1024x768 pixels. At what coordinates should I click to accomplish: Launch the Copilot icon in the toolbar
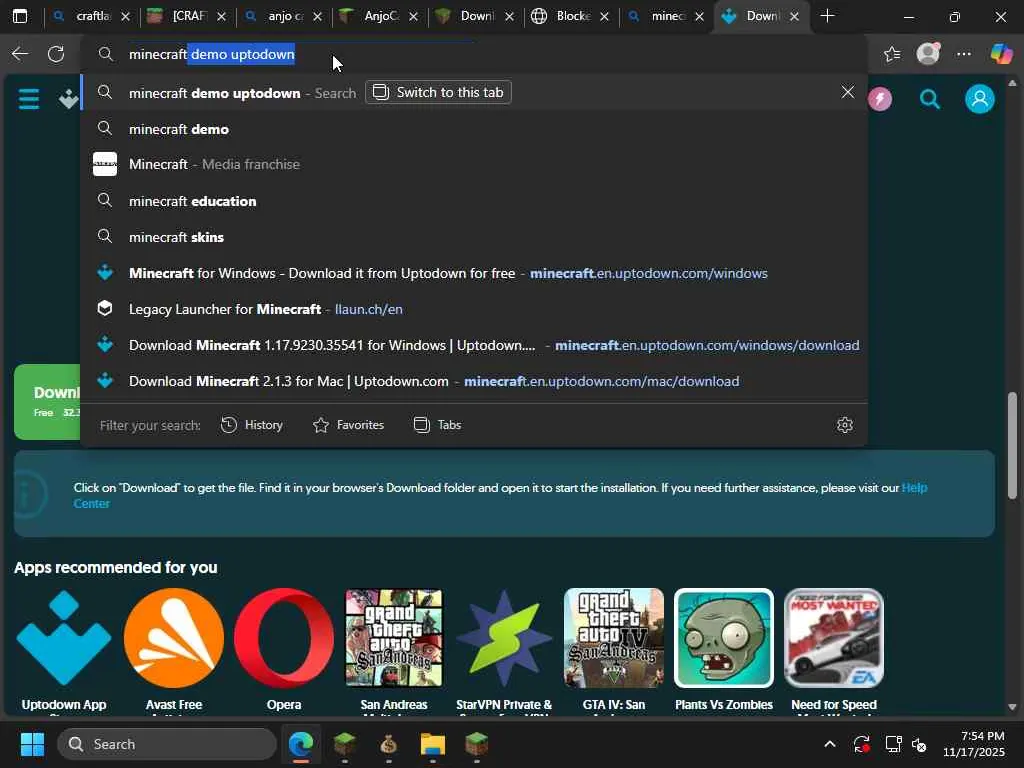tap(1001, 54)
